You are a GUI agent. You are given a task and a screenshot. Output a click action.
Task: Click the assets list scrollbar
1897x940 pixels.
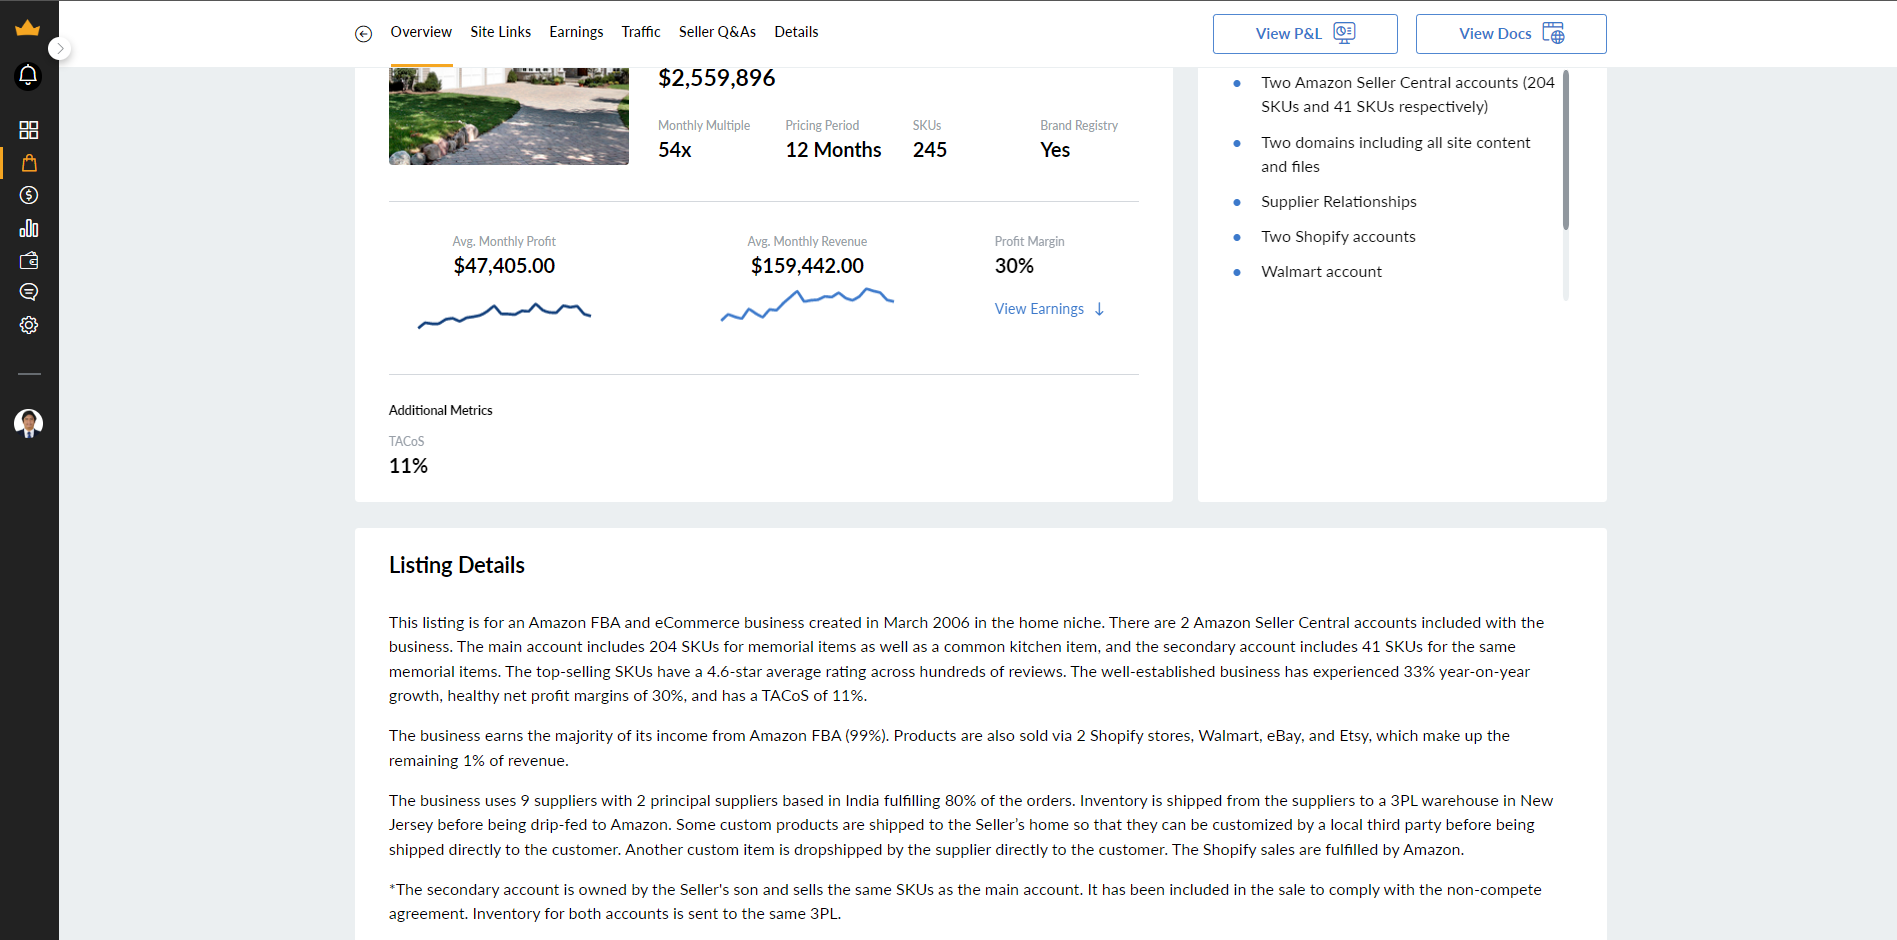point(1566,150)
